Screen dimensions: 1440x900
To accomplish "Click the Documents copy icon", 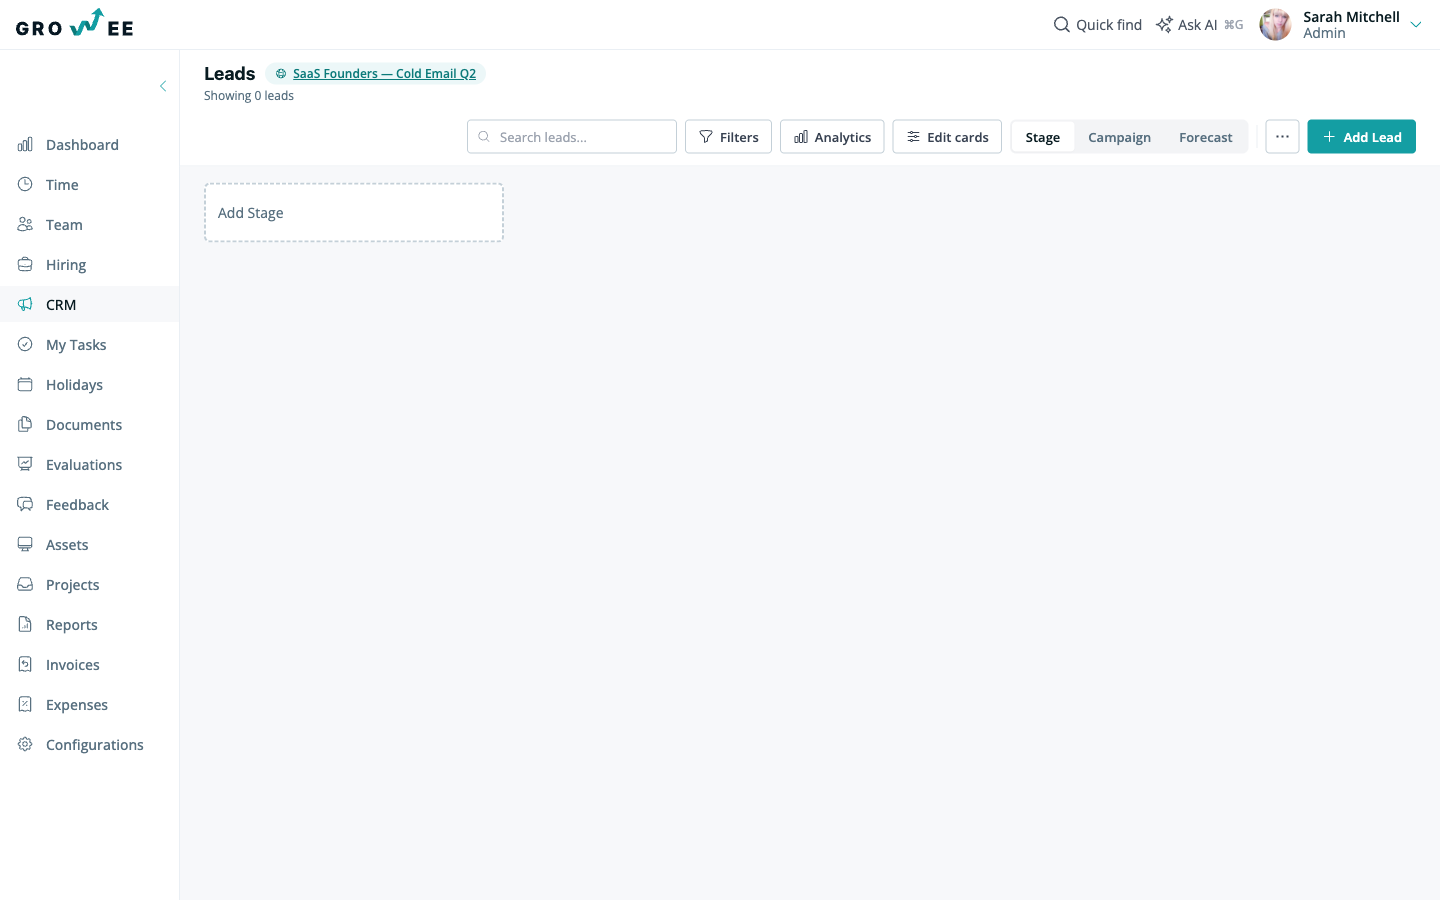I will coord(25,425).
